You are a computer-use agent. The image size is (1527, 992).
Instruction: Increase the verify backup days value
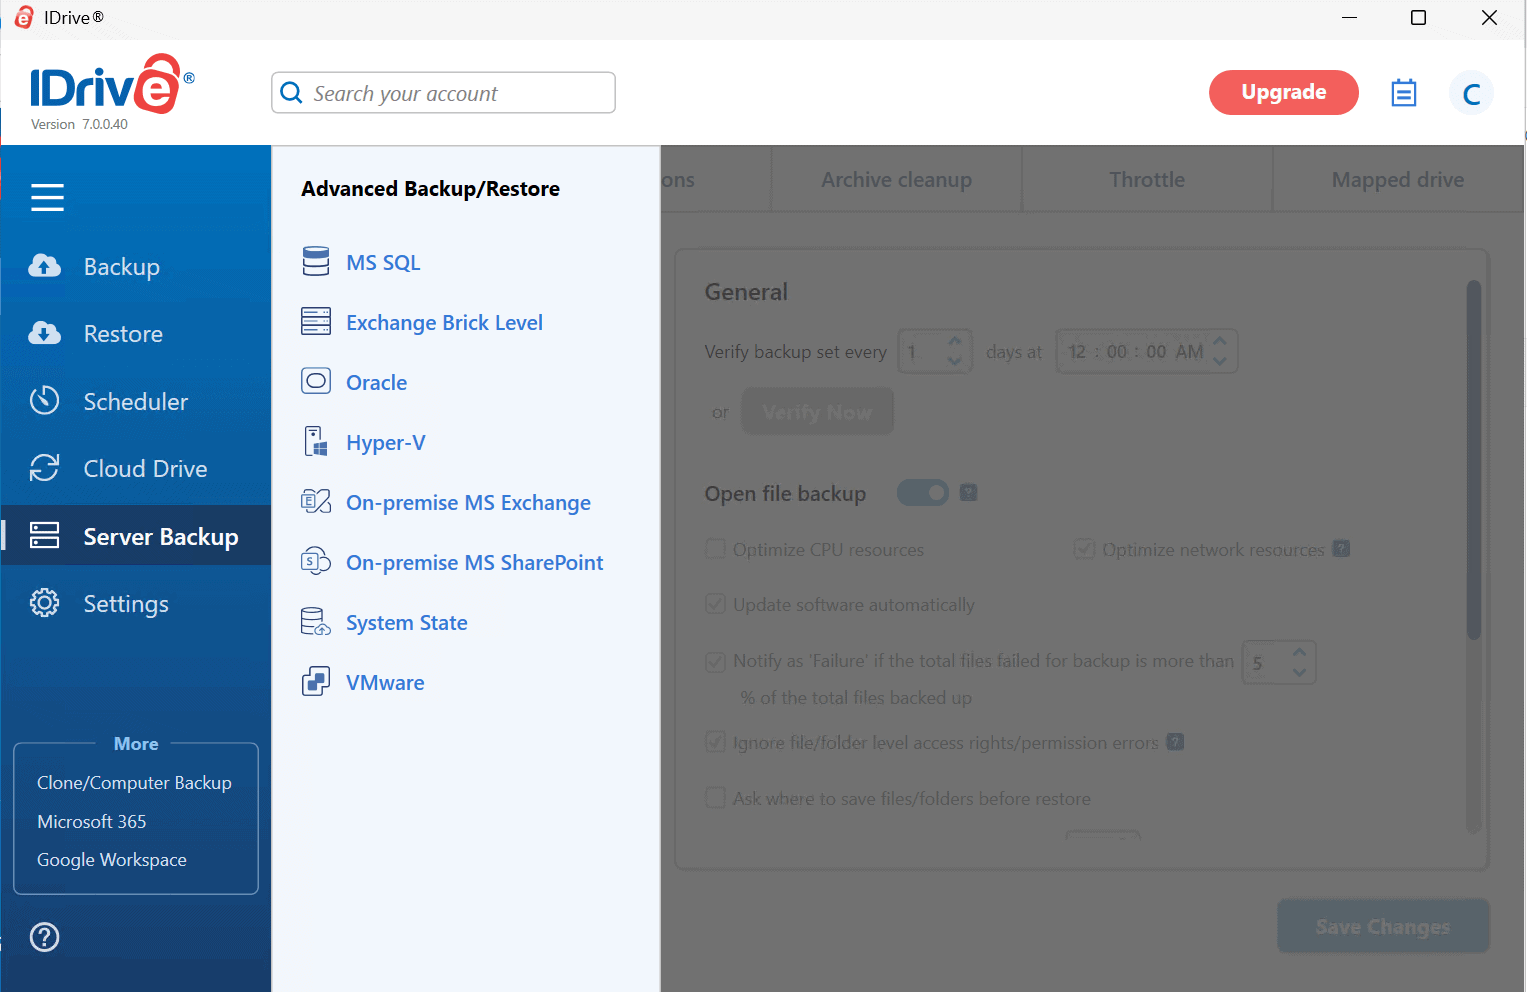click(x=955, y=341)
